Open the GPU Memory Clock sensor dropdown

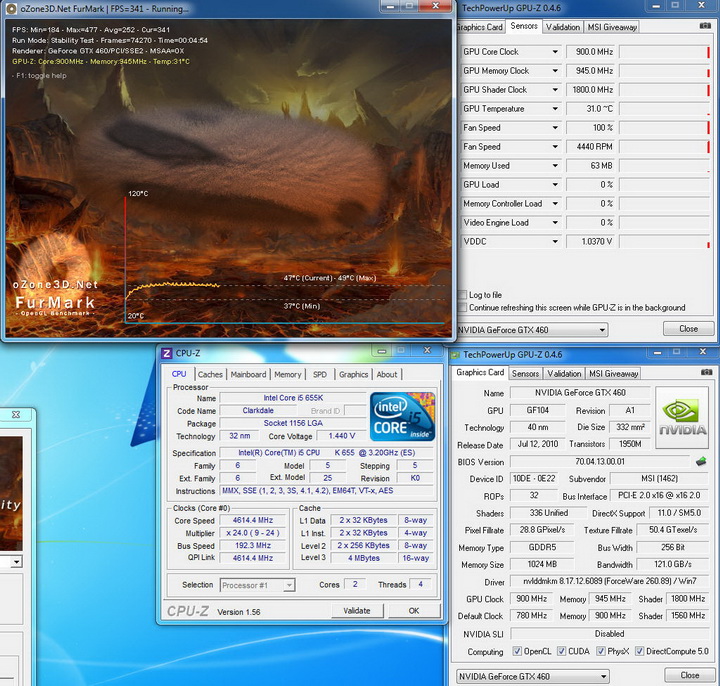555,71
